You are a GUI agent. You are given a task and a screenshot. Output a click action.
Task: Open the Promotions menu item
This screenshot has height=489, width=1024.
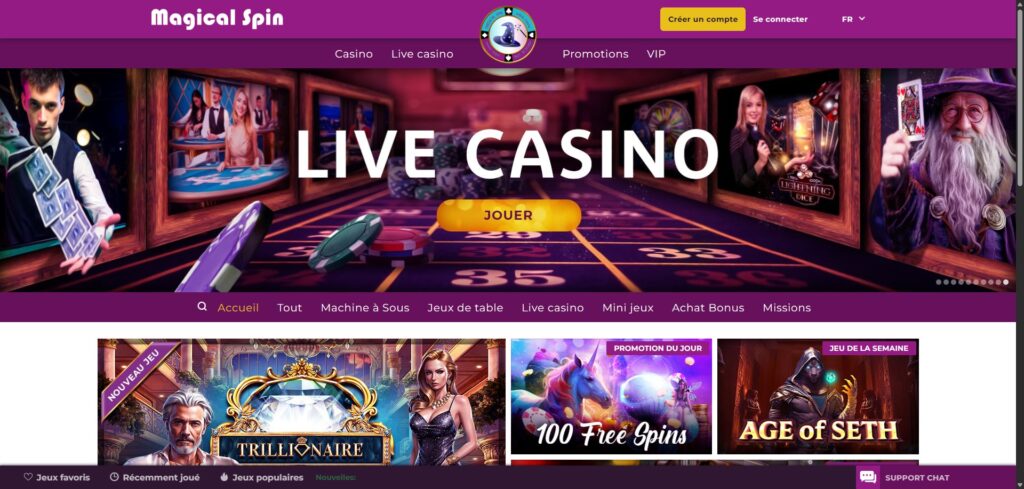coord(595,54)
